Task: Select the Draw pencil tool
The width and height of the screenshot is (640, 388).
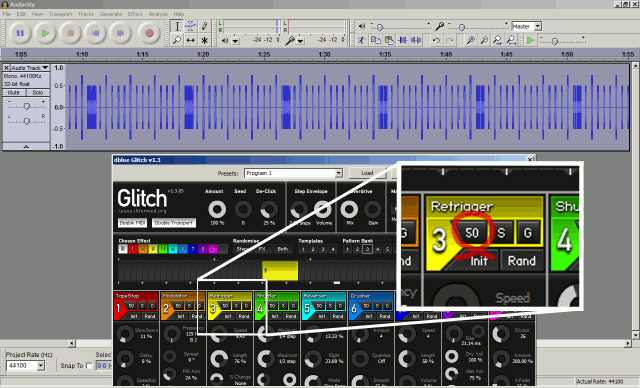Action: [x=204, y=27]
